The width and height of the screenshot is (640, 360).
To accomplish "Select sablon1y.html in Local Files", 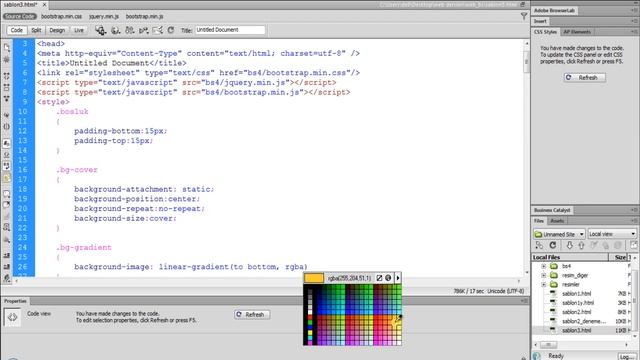I will (578, 303).
